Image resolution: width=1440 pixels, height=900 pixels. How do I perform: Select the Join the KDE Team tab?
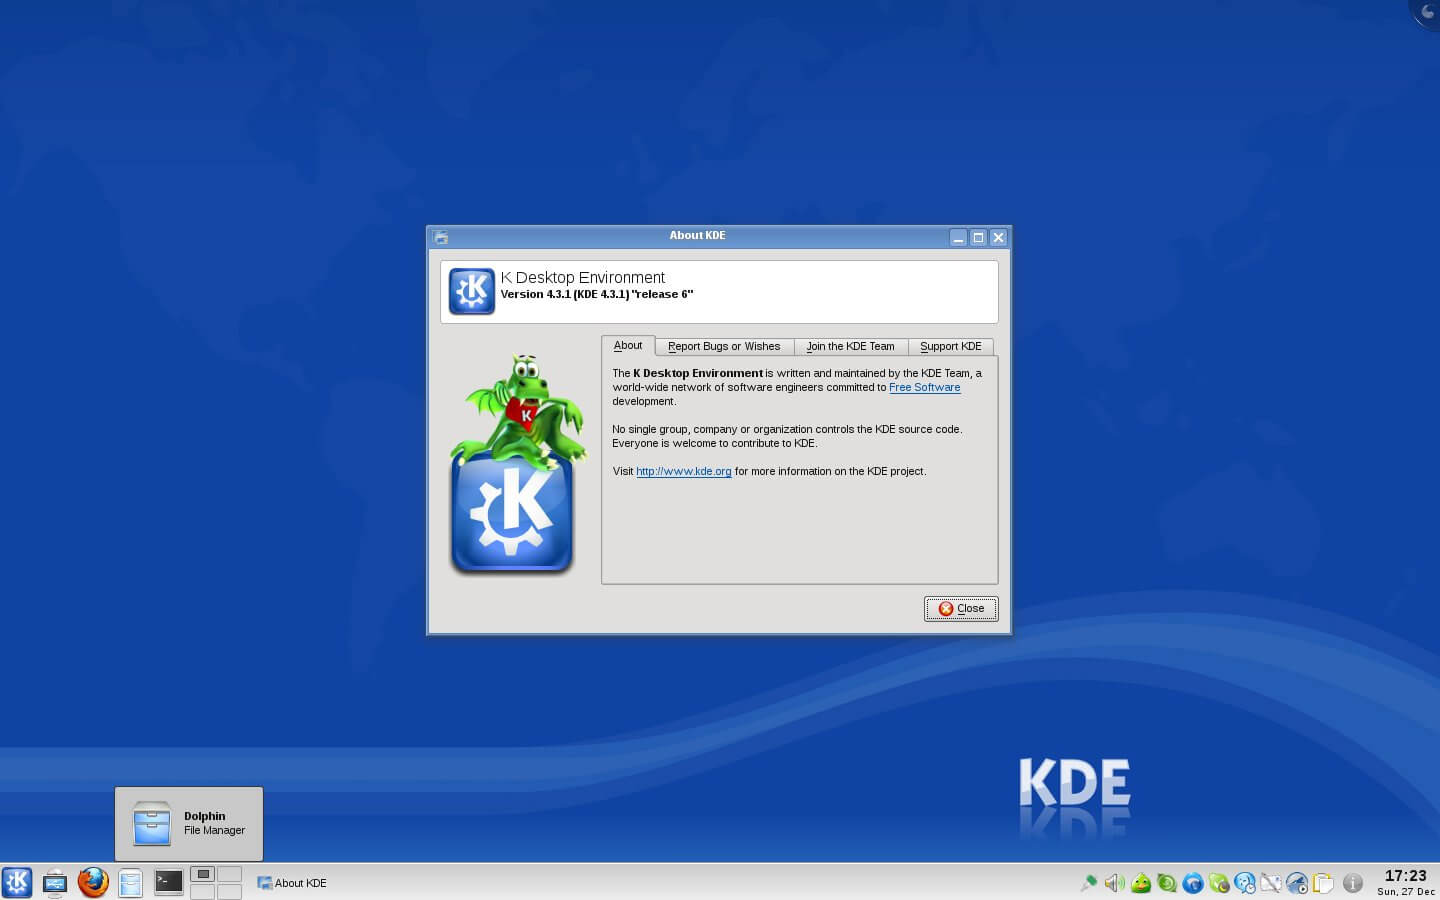[x=850, y=346]
